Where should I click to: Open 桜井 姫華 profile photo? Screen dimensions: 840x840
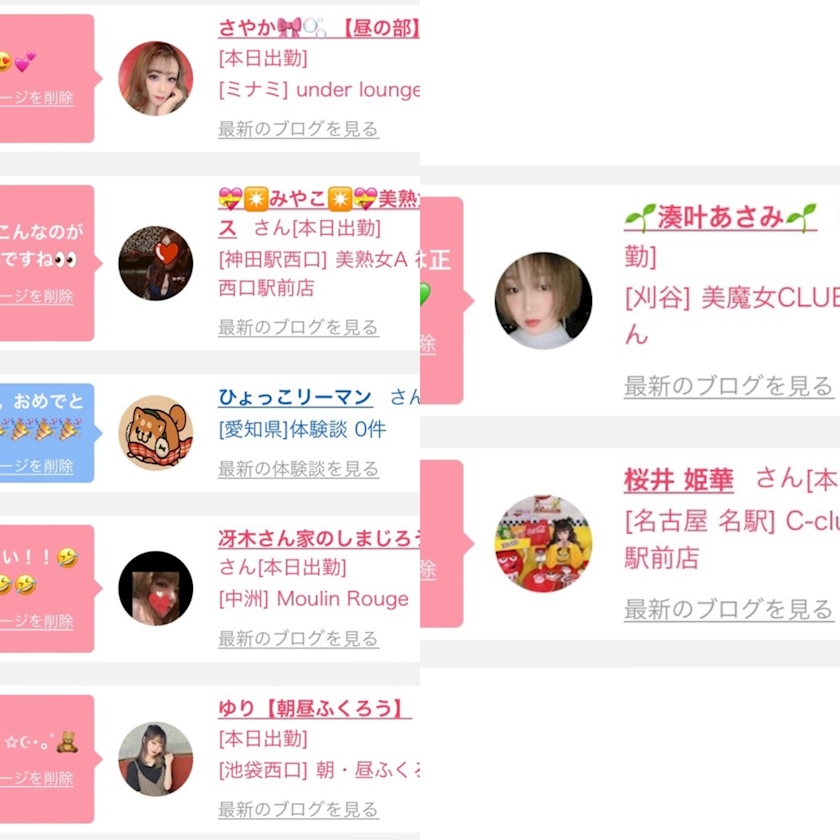(x=543, y=544)
